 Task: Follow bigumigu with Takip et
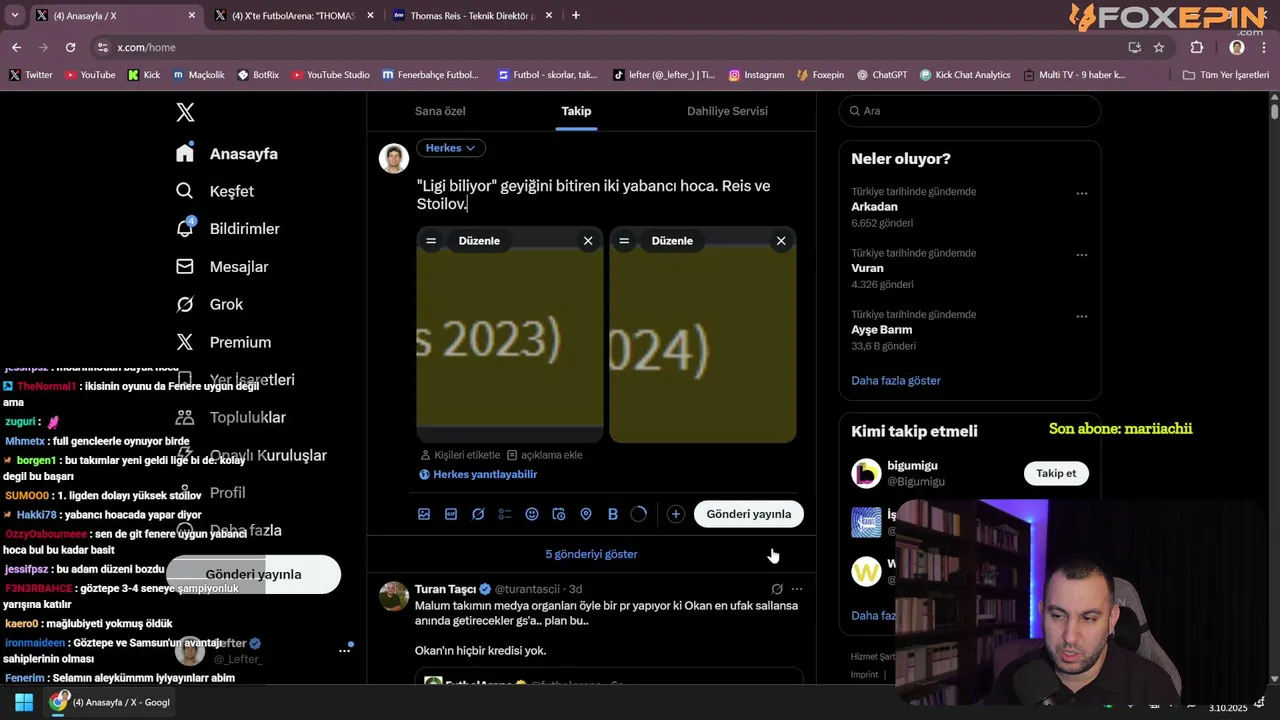point(1056,473)
